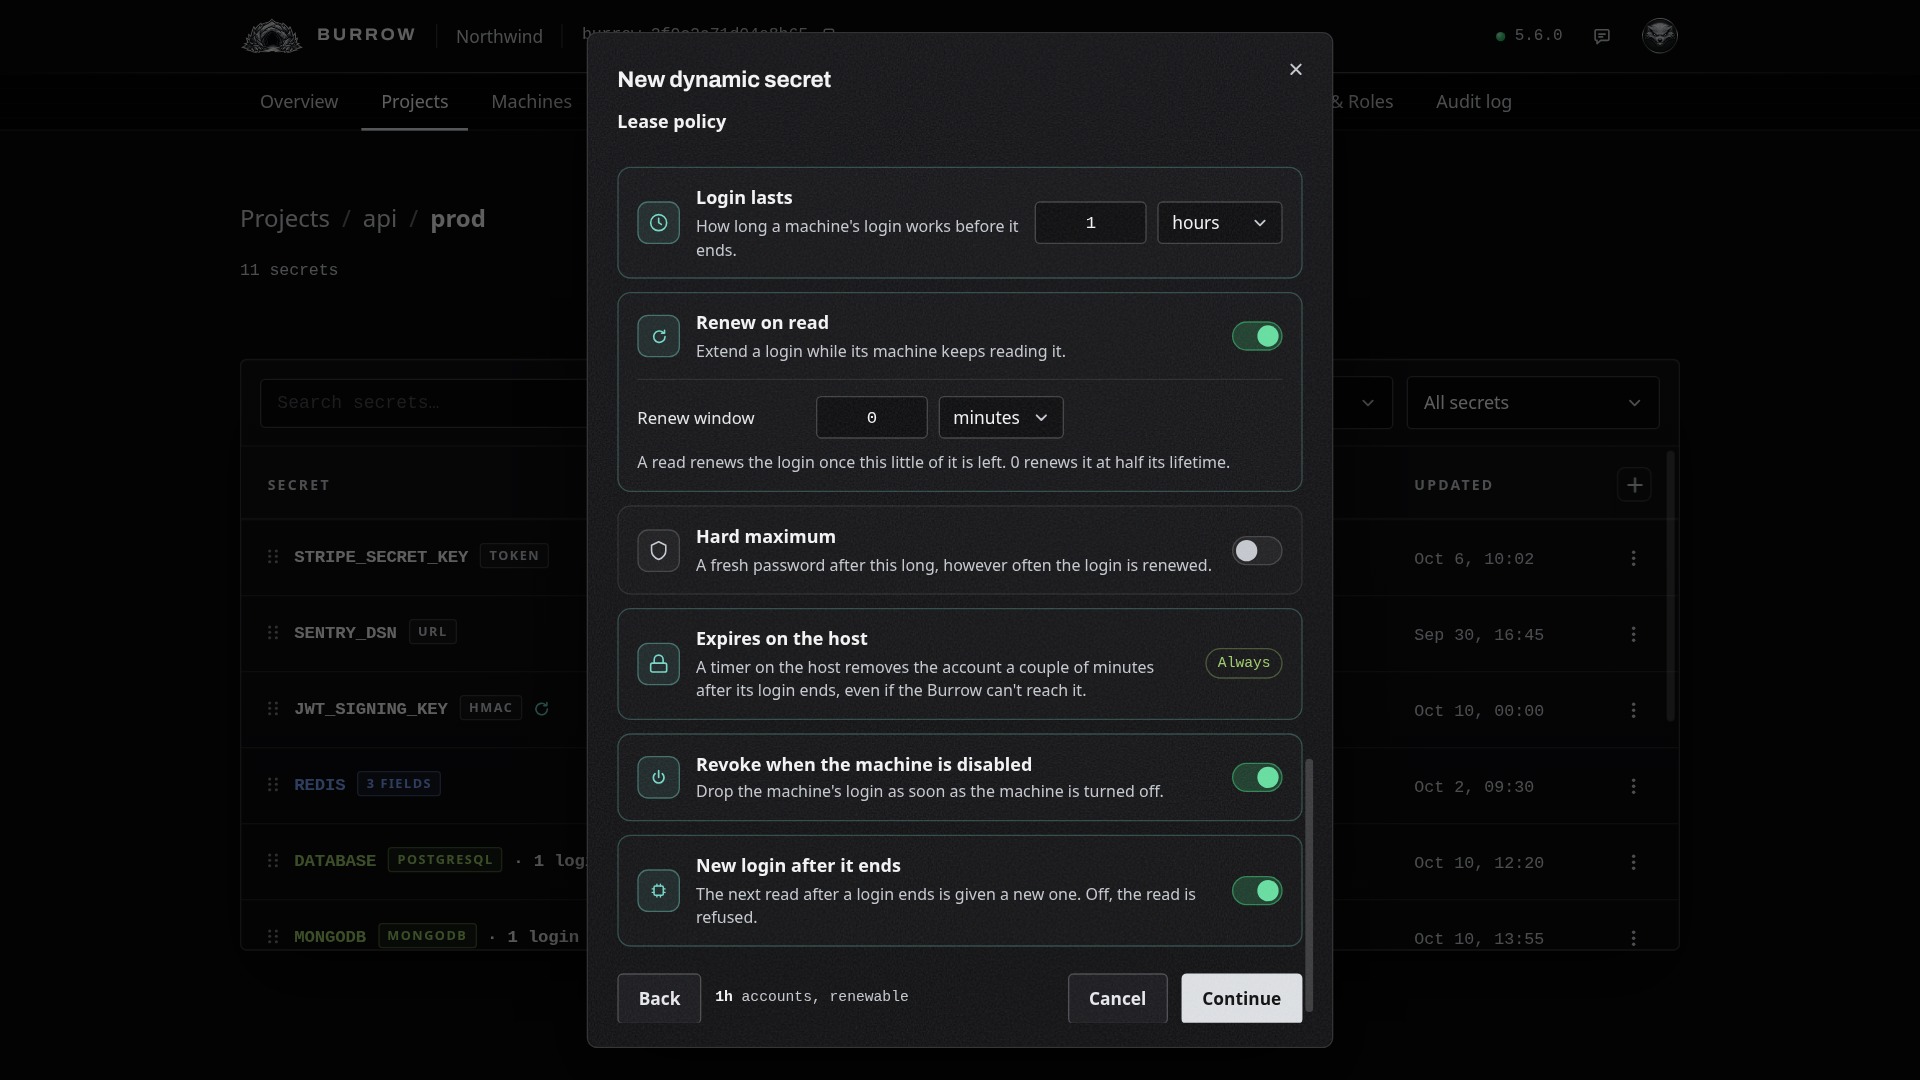Go Back to previous step
The height and width of the screenshot is (1080, 1920).
659,998
